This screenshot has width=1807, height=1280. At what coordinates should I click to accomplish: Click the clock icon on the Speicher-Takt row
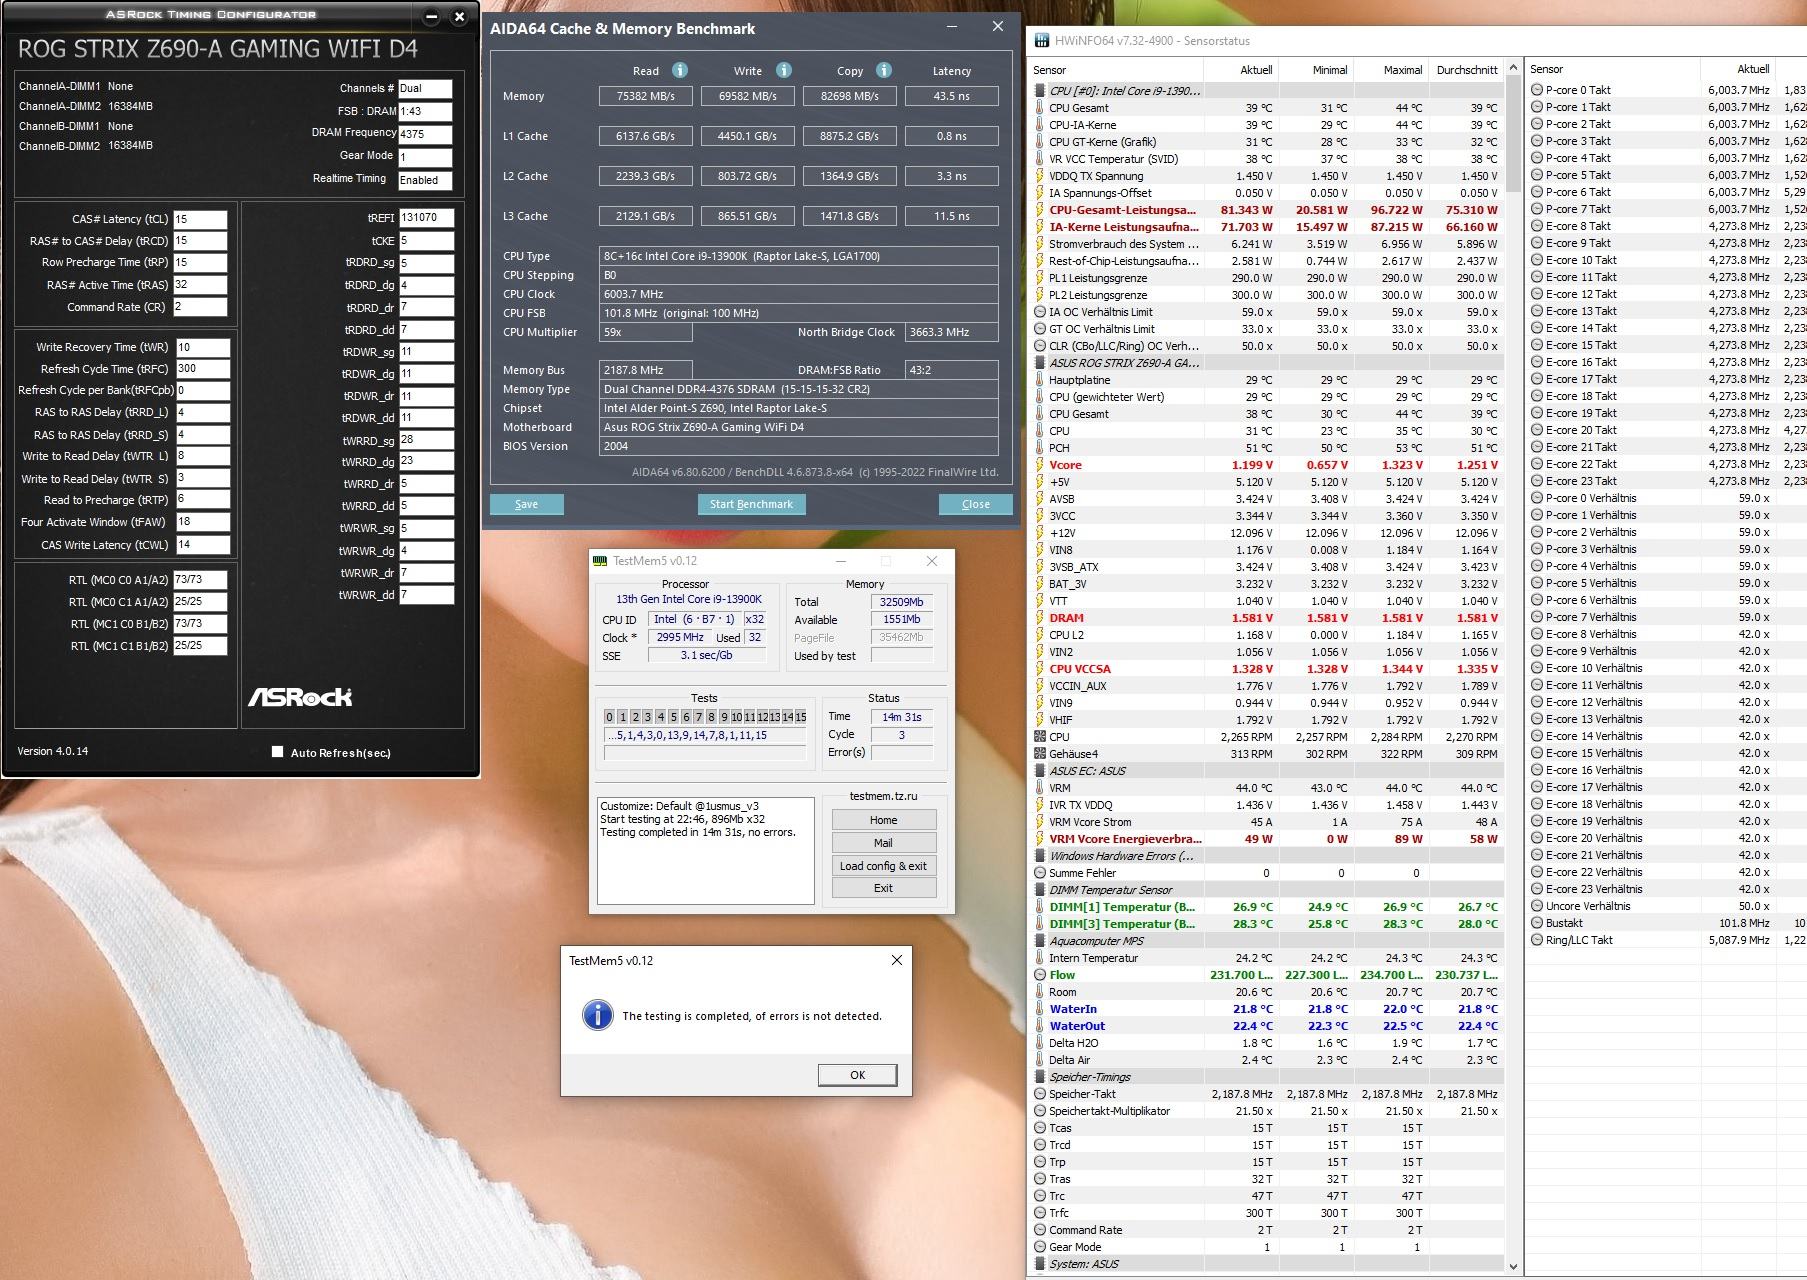coord(1040,1094)
